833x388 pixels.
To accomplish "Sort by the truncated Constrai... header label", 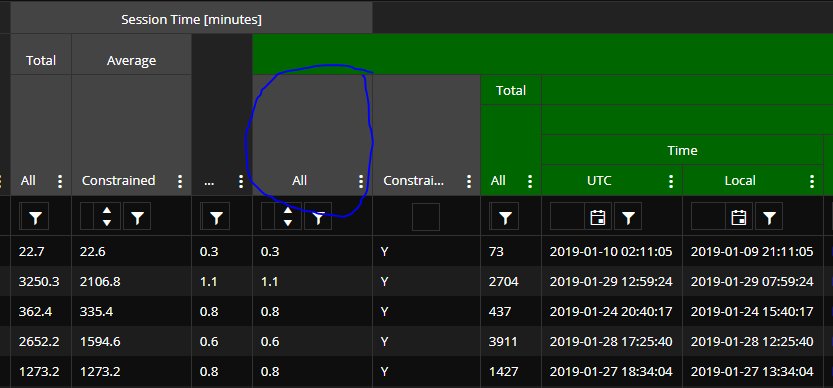I will pos(413,181).
